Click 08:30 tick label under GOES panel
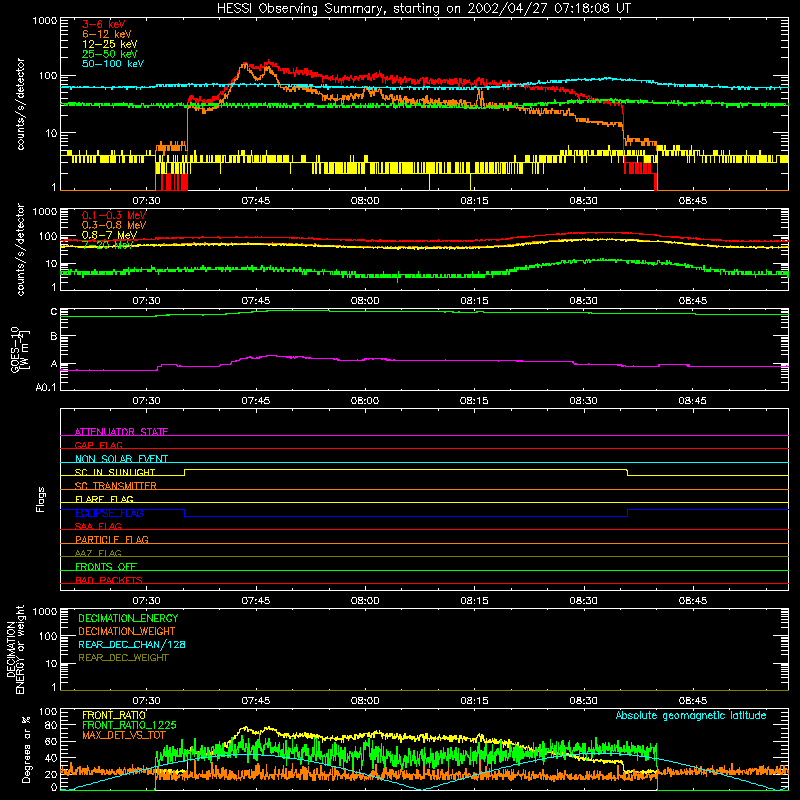 [x=583, y=401]
